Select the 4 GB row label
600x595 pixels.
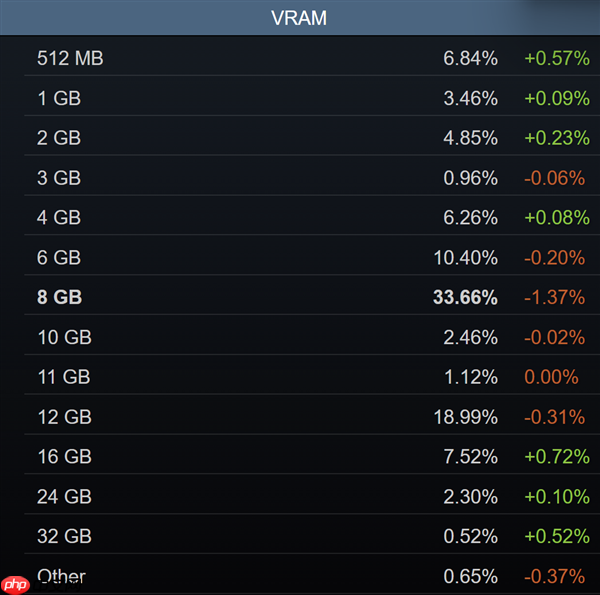(59, 217)
